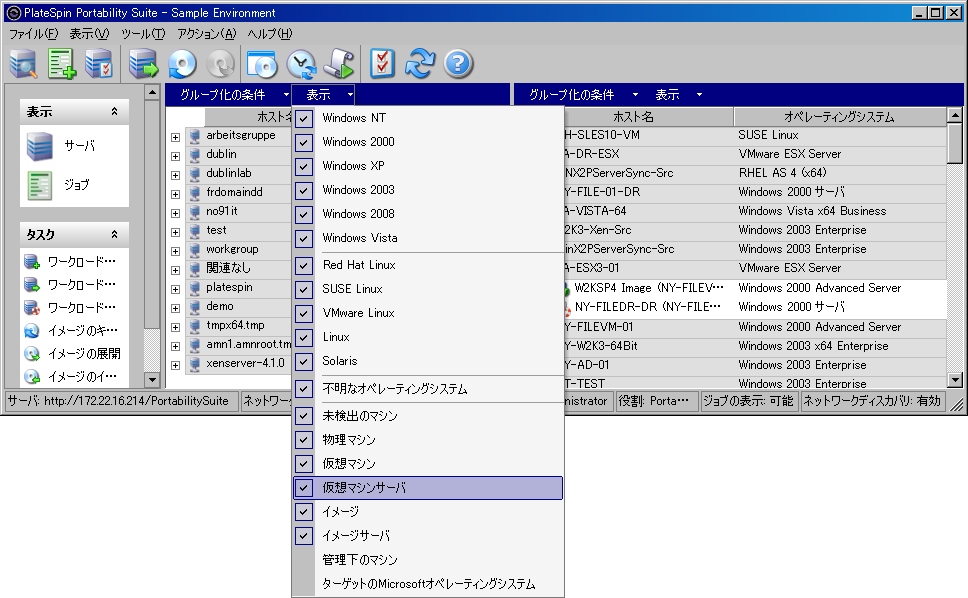This screenshot has width=968, height=598.
Task: Collapse the 表示 sidebar section
Action: coord(114,112)
